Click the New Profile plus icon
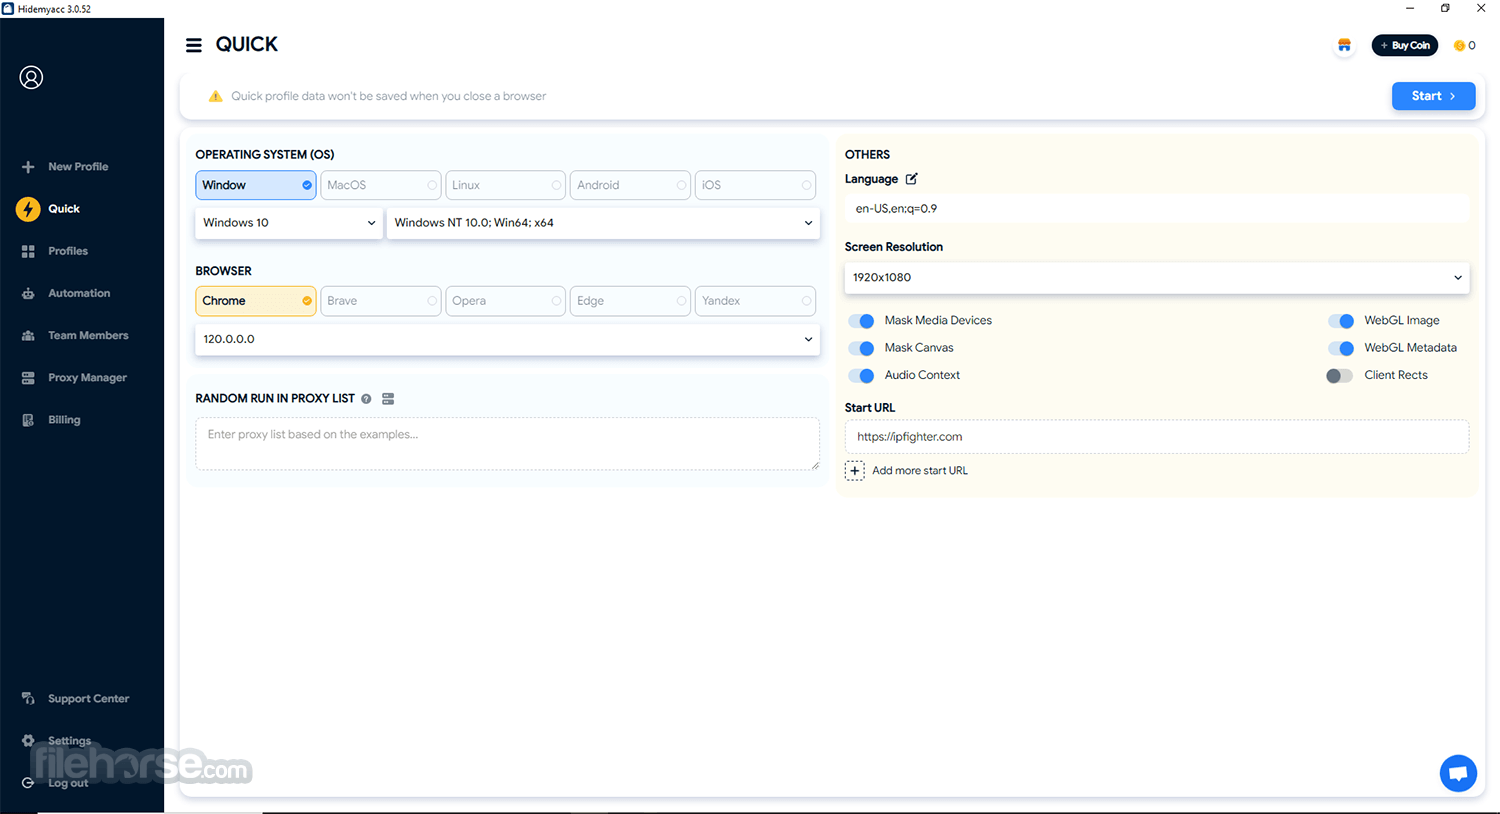 coord(28,167)
